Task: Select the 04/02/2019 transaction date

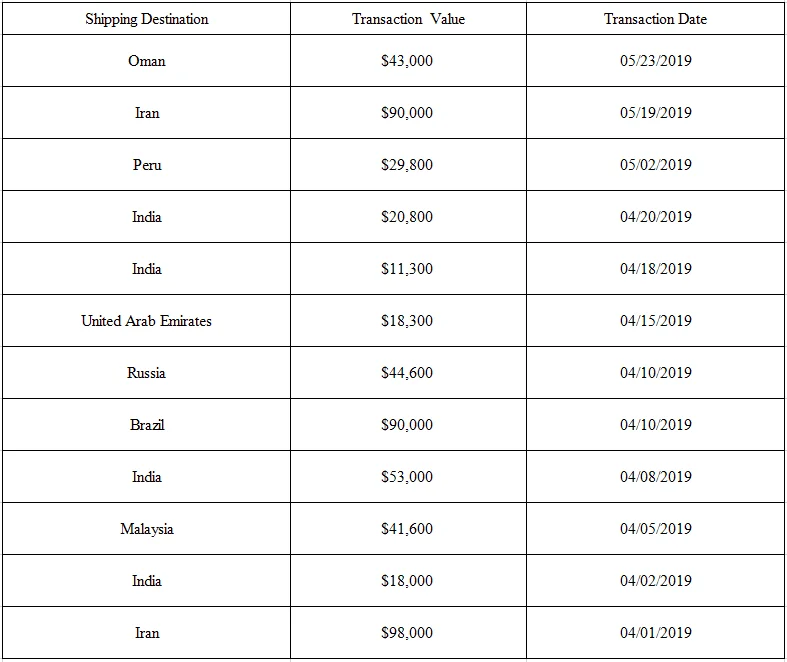Action: coord(655,581)
